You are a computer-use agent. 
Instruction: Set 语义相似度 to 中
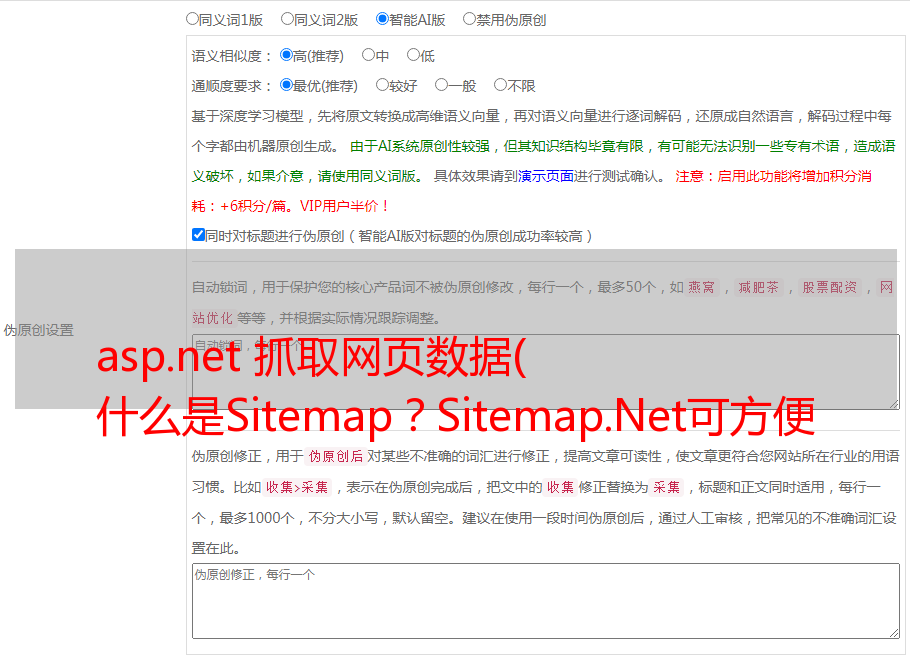(x=368, y=55)
